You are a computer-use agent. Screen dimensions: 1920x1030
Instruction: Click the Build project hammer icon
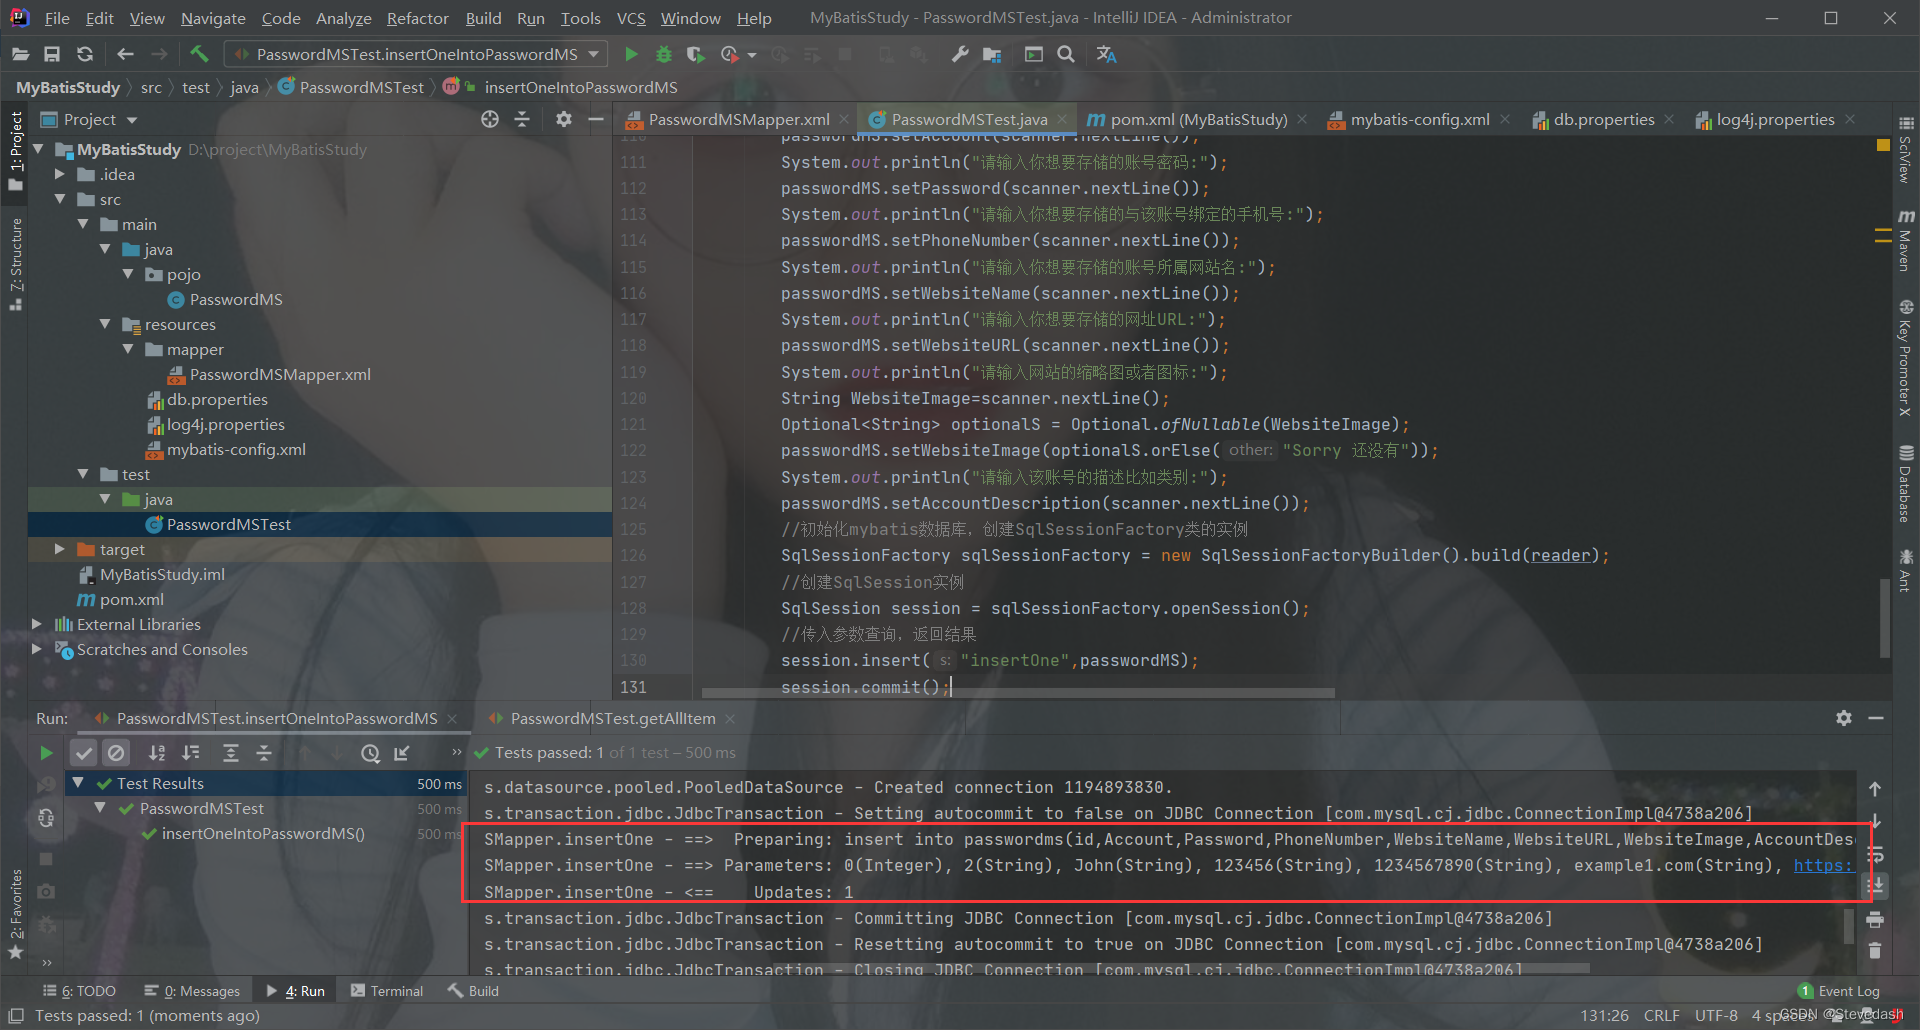(199, 54)
